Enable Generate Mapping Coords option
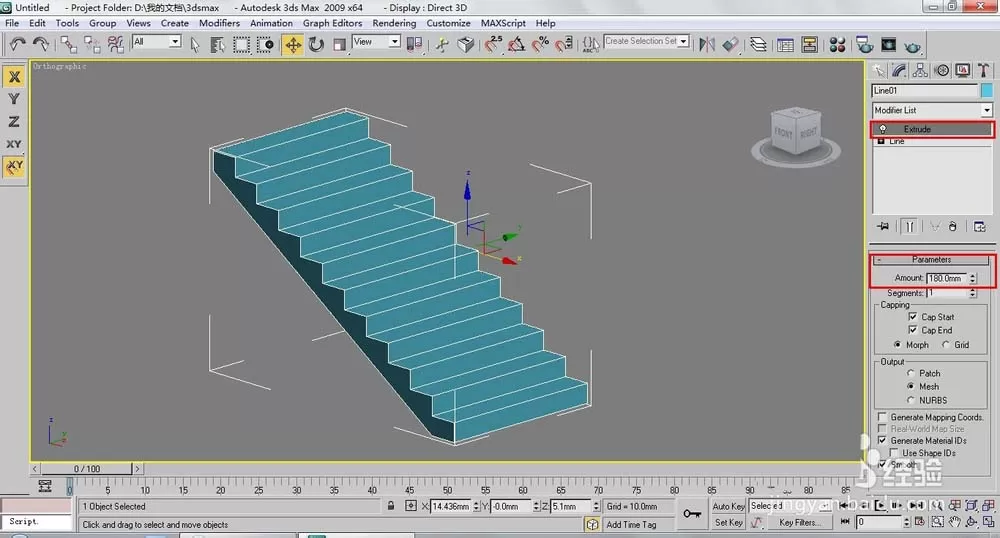Viewport: 1000px width, 538px height. [883, 417]
